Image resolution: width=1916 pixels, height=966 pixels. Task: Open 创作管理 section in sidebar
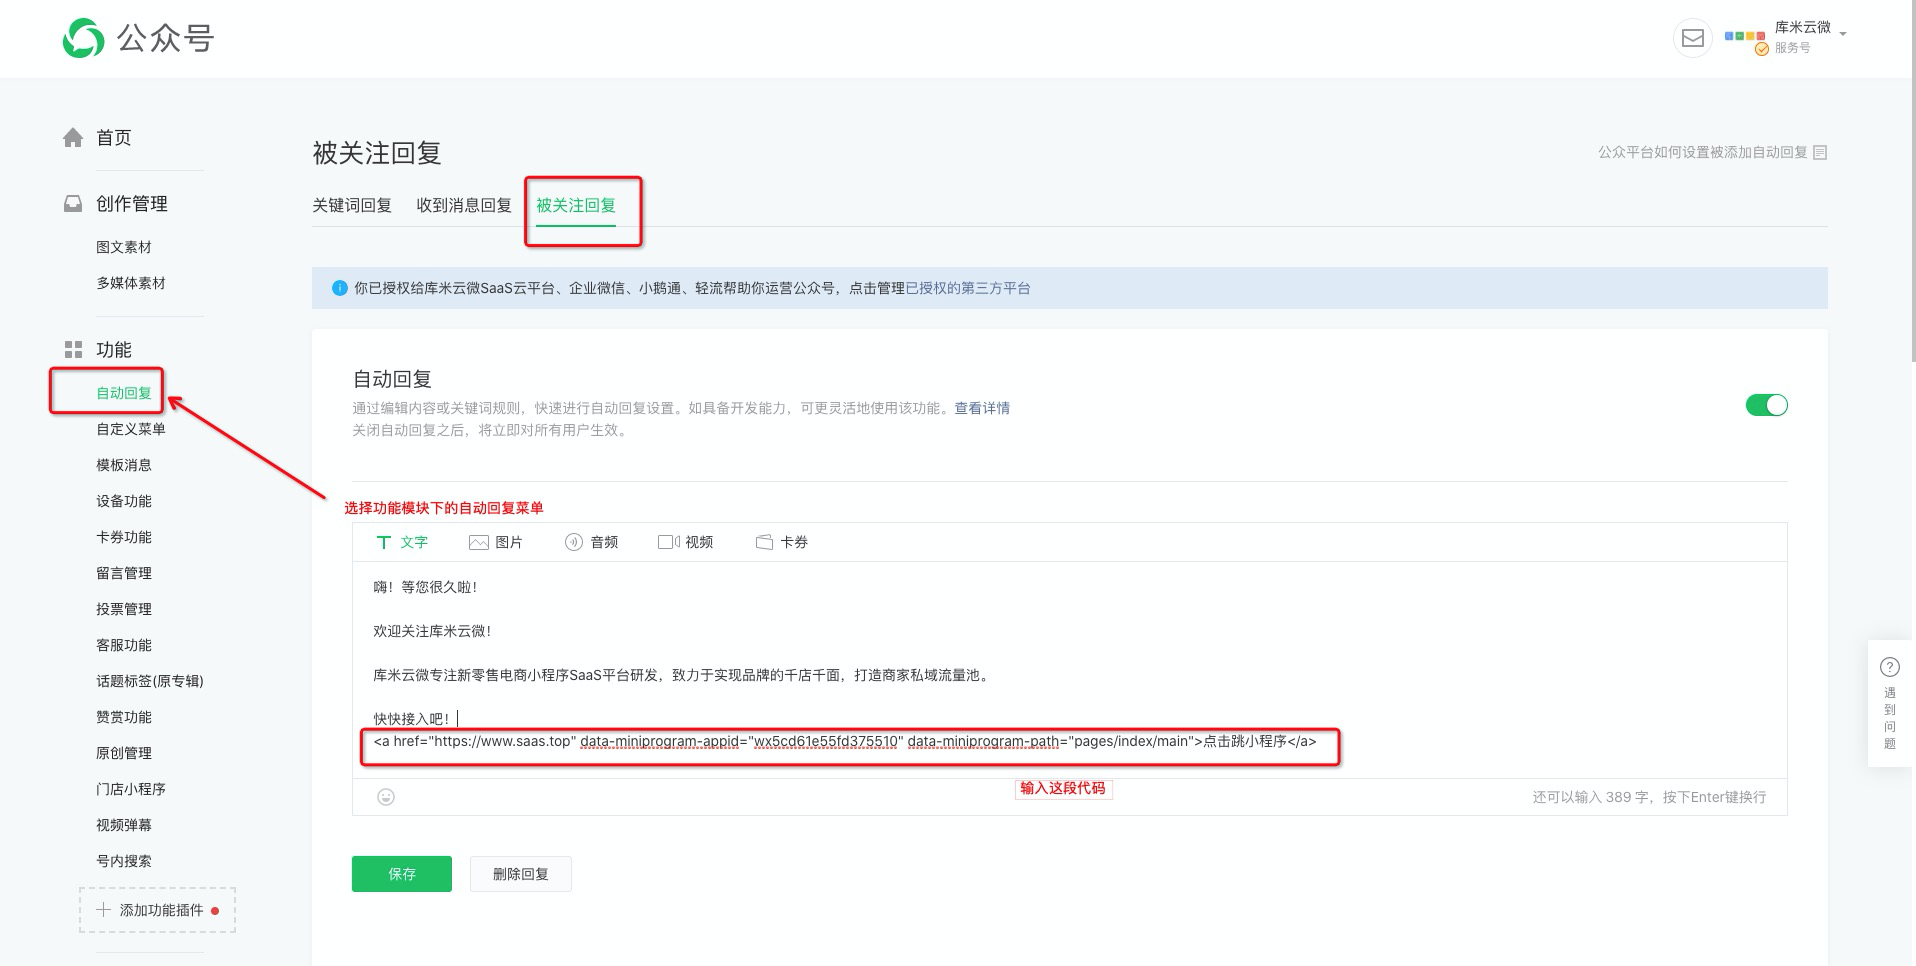pyautogui.click(x=132, y=203)
